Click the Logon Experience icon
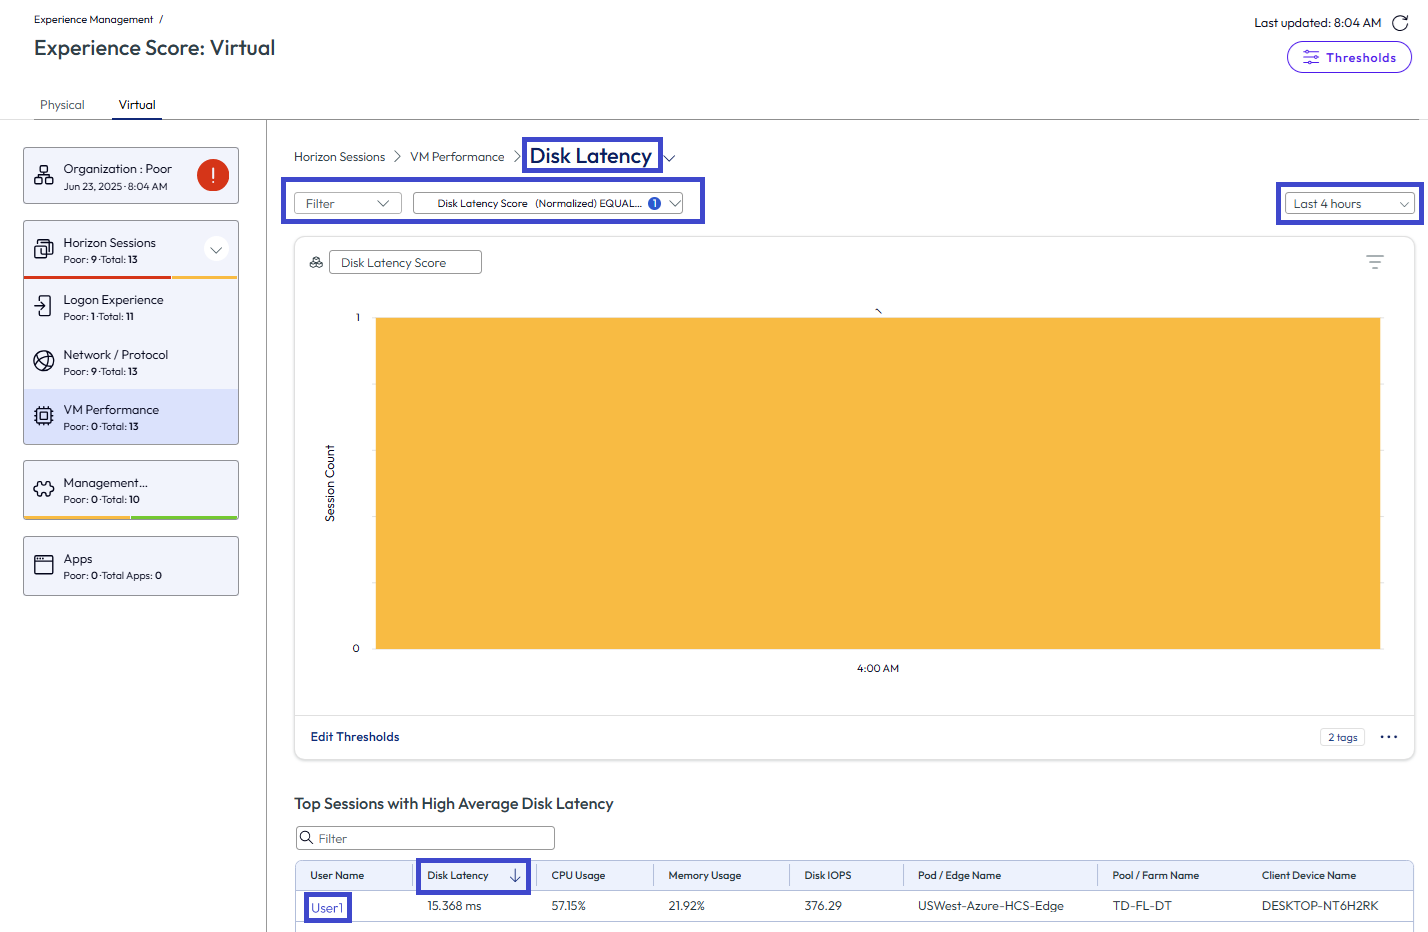The height and width of the screenshot is (932, 1428). [44, 306]
